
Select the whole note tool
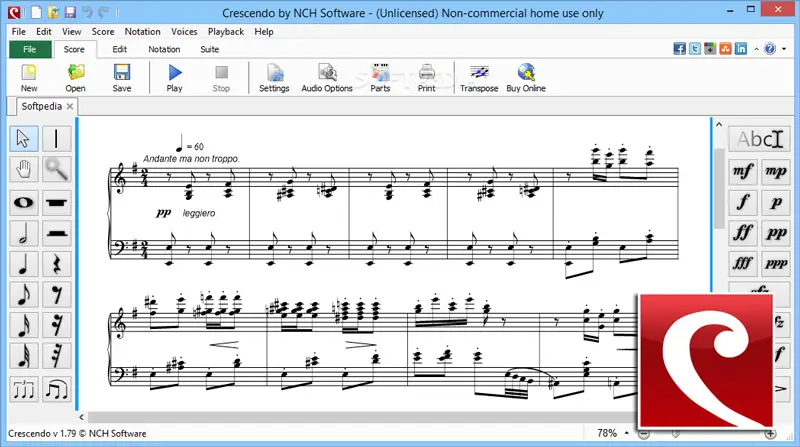(x=25, y=203)
